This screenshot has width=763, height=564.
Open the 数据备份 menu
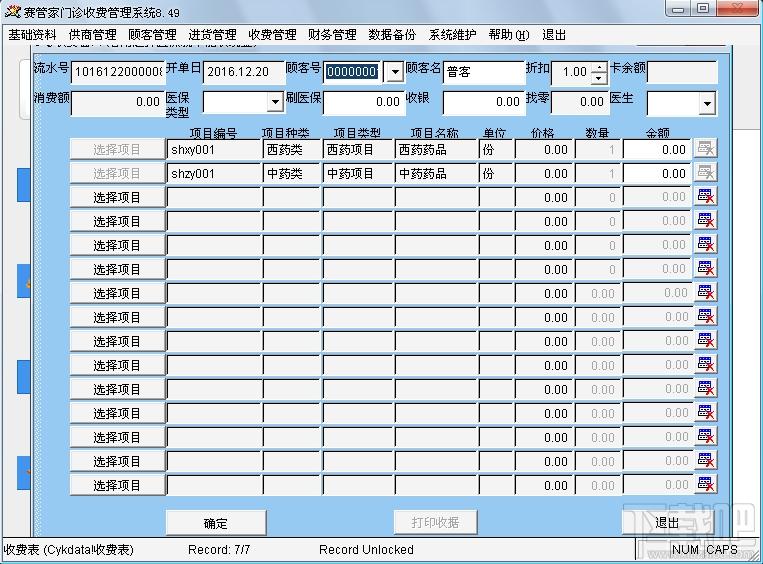coord(392,35)
